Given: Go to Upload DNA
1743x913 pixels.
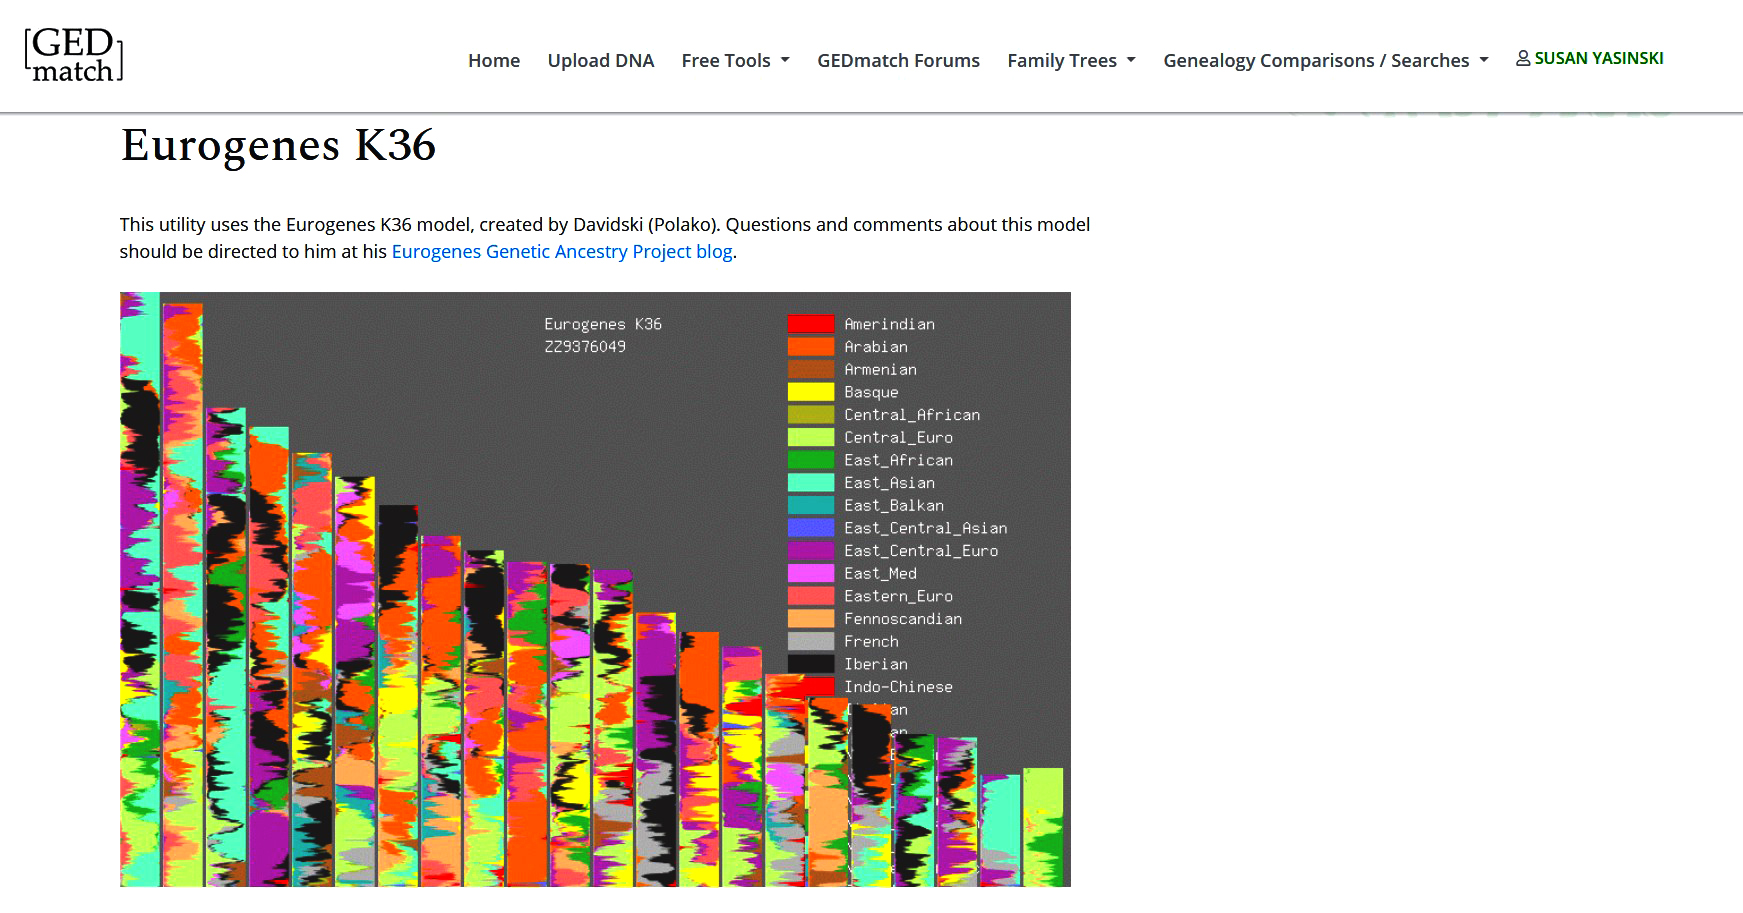Looking at the screenshot, I should point(601,60).
